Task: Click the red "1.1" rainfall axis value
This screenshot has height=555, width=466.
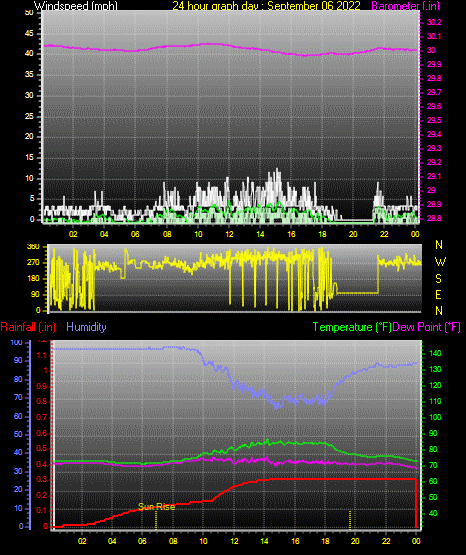Action: [42, 355]
